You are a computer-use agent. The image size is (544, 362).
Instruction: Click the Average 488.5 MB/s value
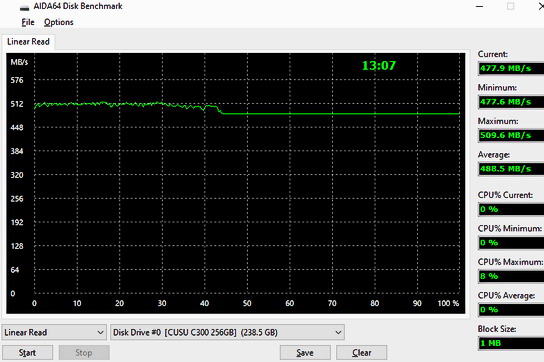511,169
